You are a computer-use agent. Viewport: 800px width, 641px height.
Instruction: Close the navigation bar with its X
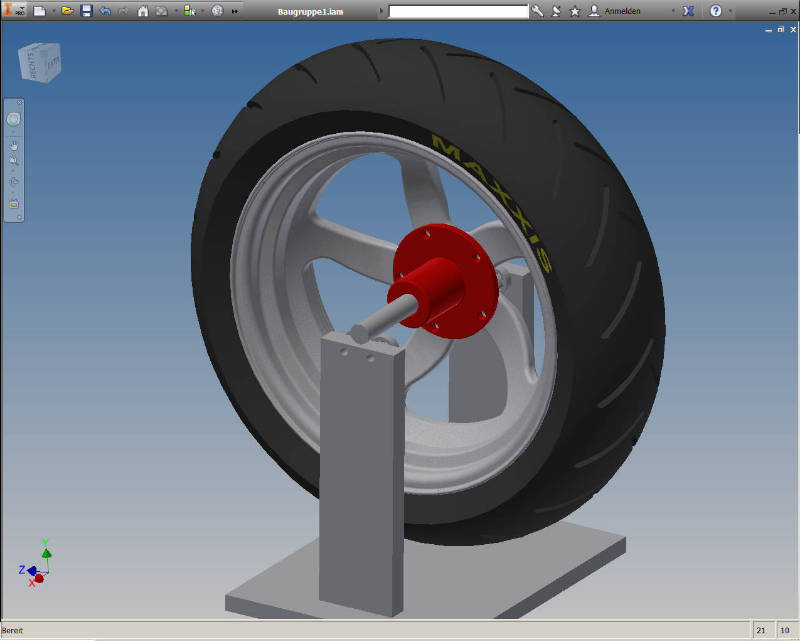click(x=19, y=103)
